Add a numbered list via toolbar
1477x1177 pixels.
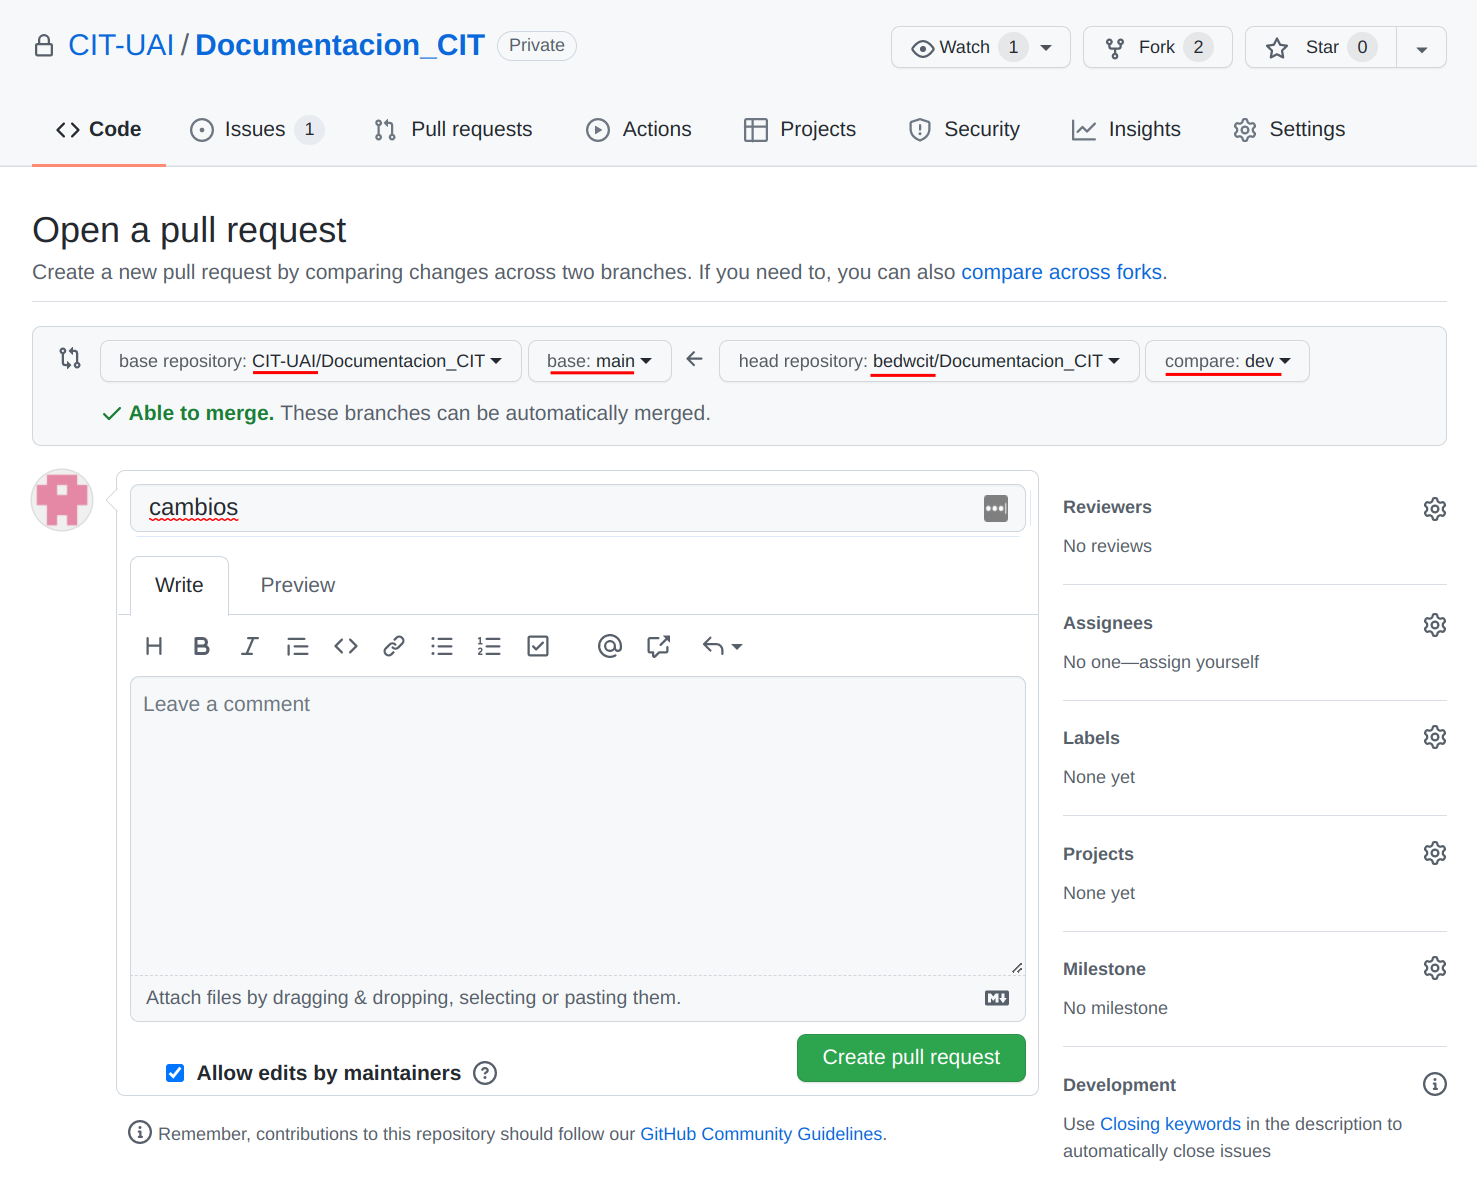[x=489, y=646]
